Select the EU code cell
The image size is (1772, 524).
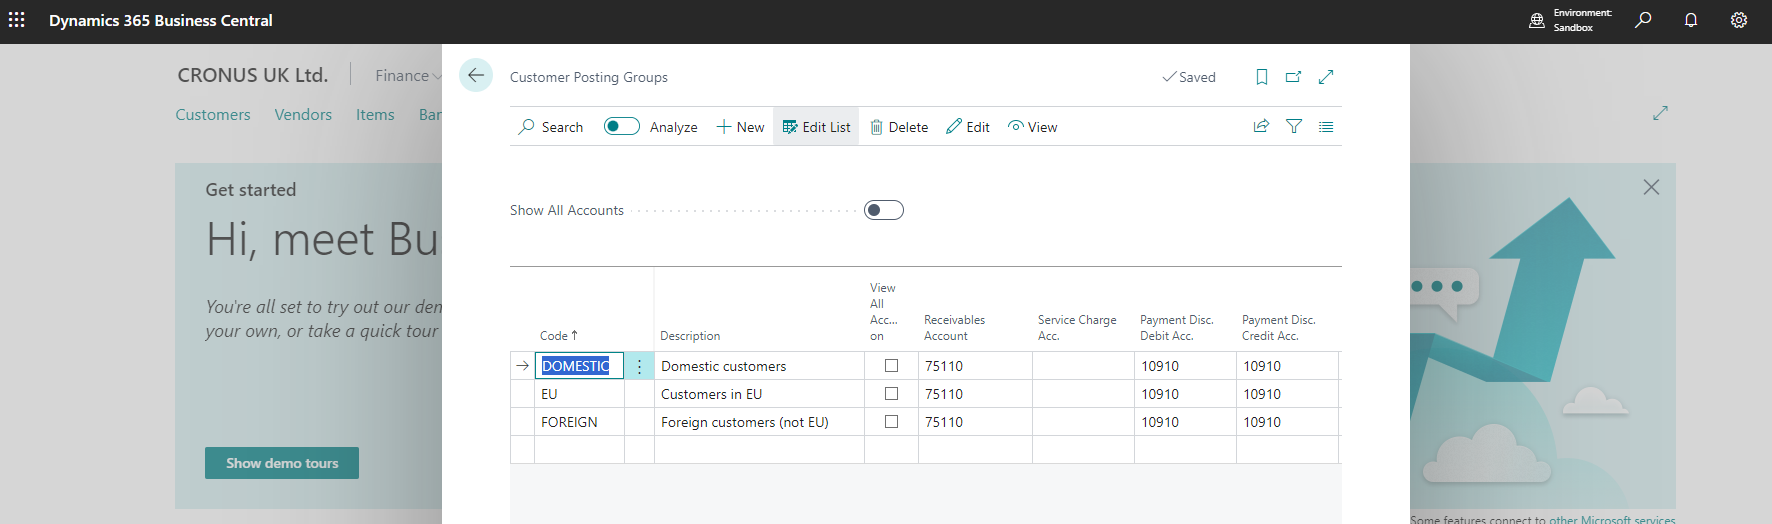pyautogui.click(x=580, y=394)
